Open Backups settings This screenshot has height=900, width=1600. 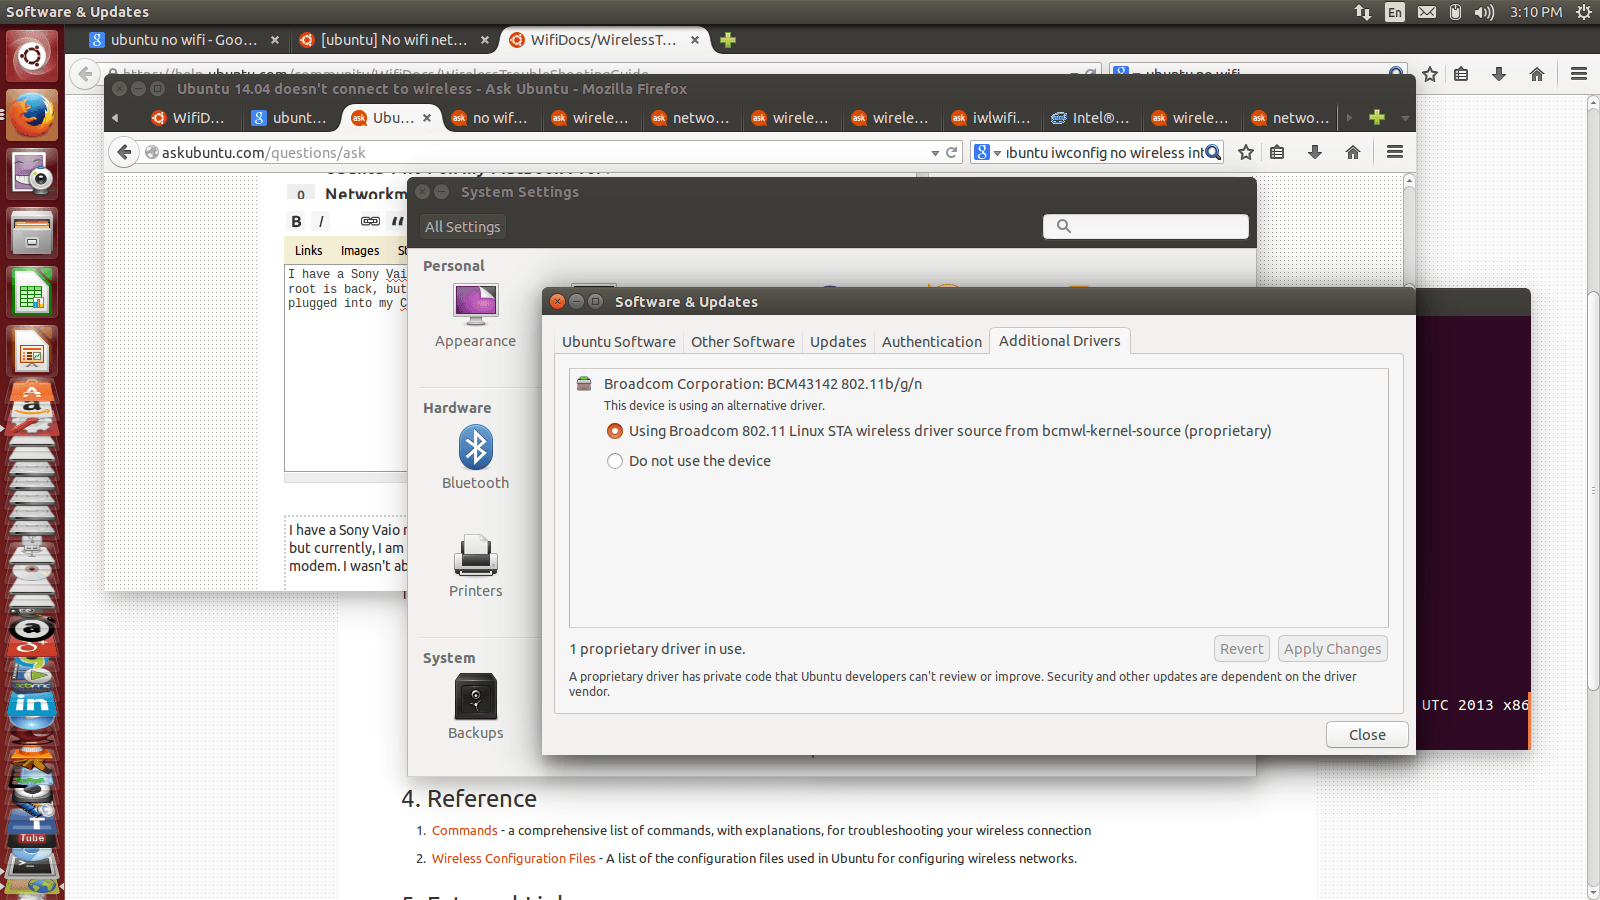(475, 707)
